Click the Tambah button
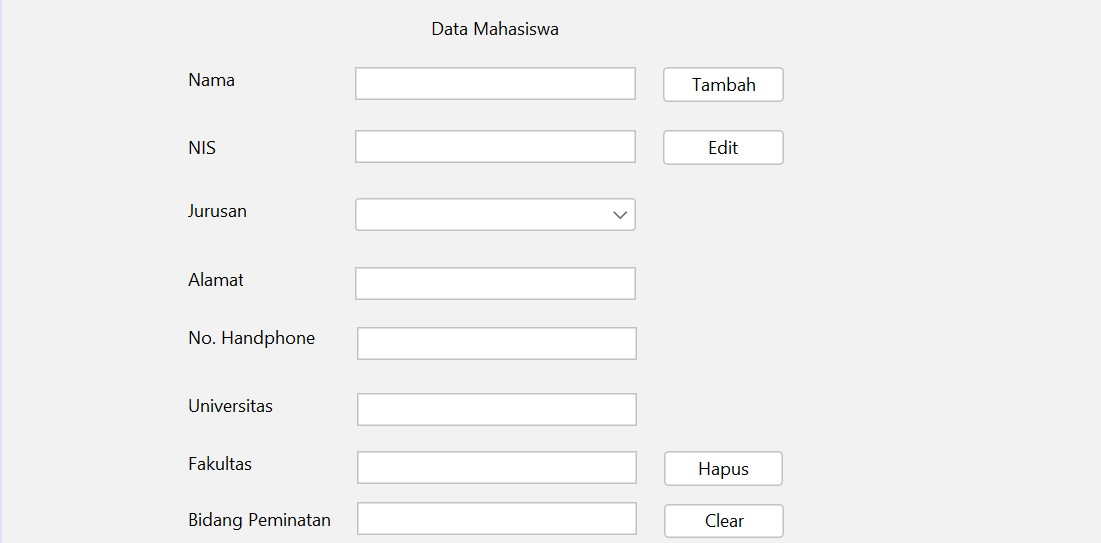Image resolution: width=1101 pixels, height=543 pixels. click(x=723, y=85)
